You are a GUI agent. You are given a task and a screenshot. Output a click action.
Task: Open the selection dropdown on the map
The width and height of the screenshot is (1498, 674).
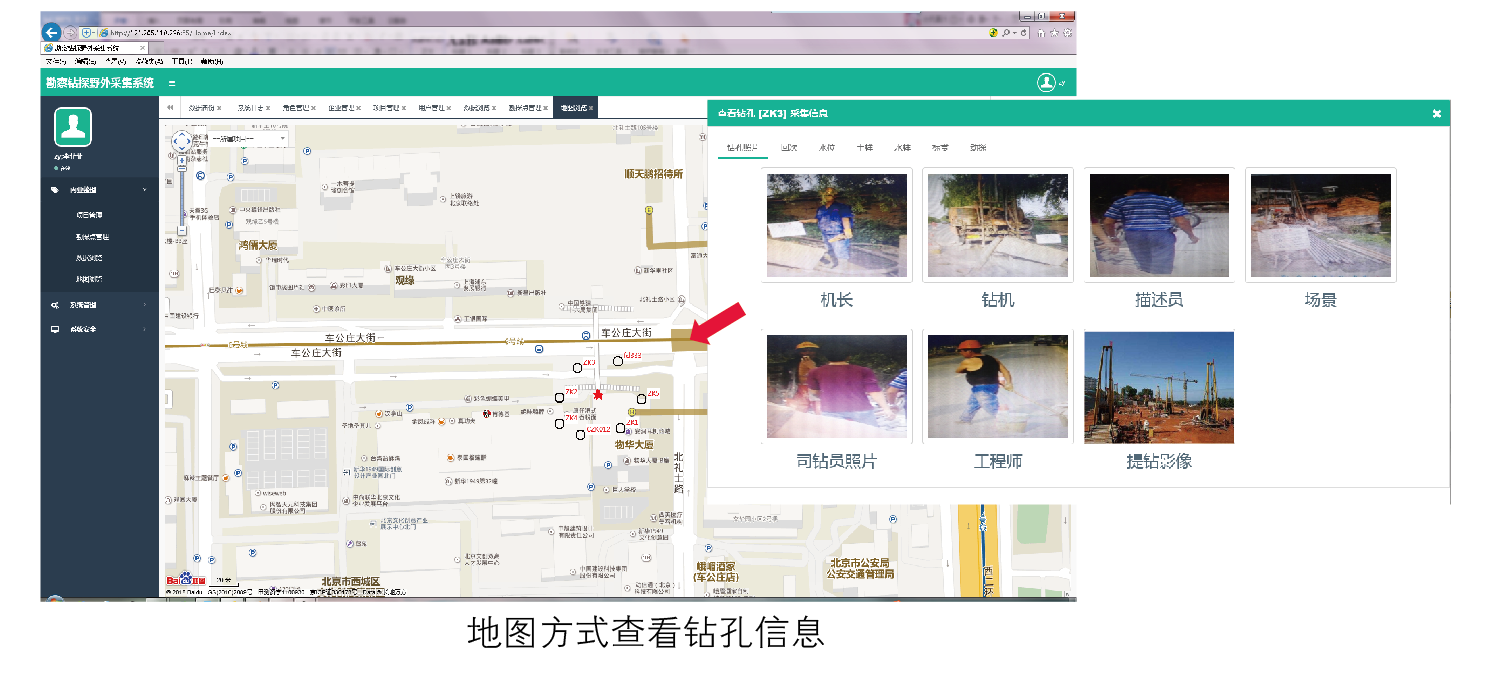click(x=247, y=139)
